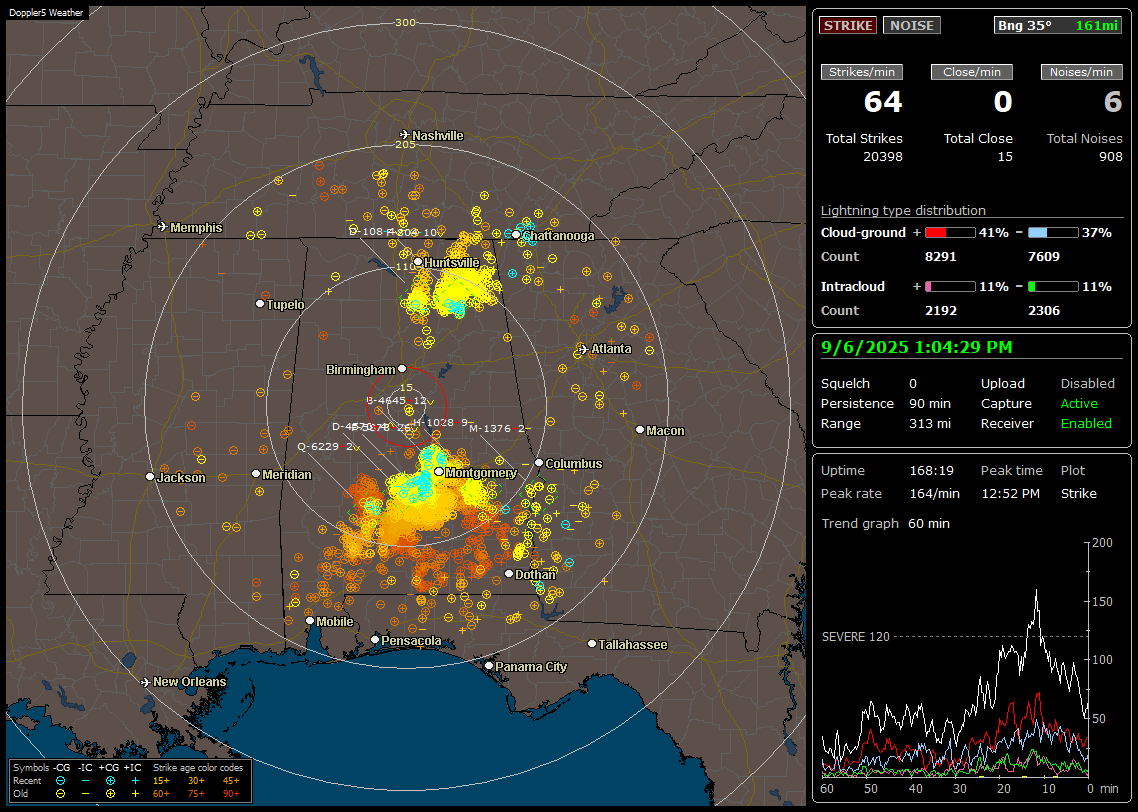Click the Old +IC legend plus symbol
Screen dimensions: 1138x812
click(x=135, y=794)
